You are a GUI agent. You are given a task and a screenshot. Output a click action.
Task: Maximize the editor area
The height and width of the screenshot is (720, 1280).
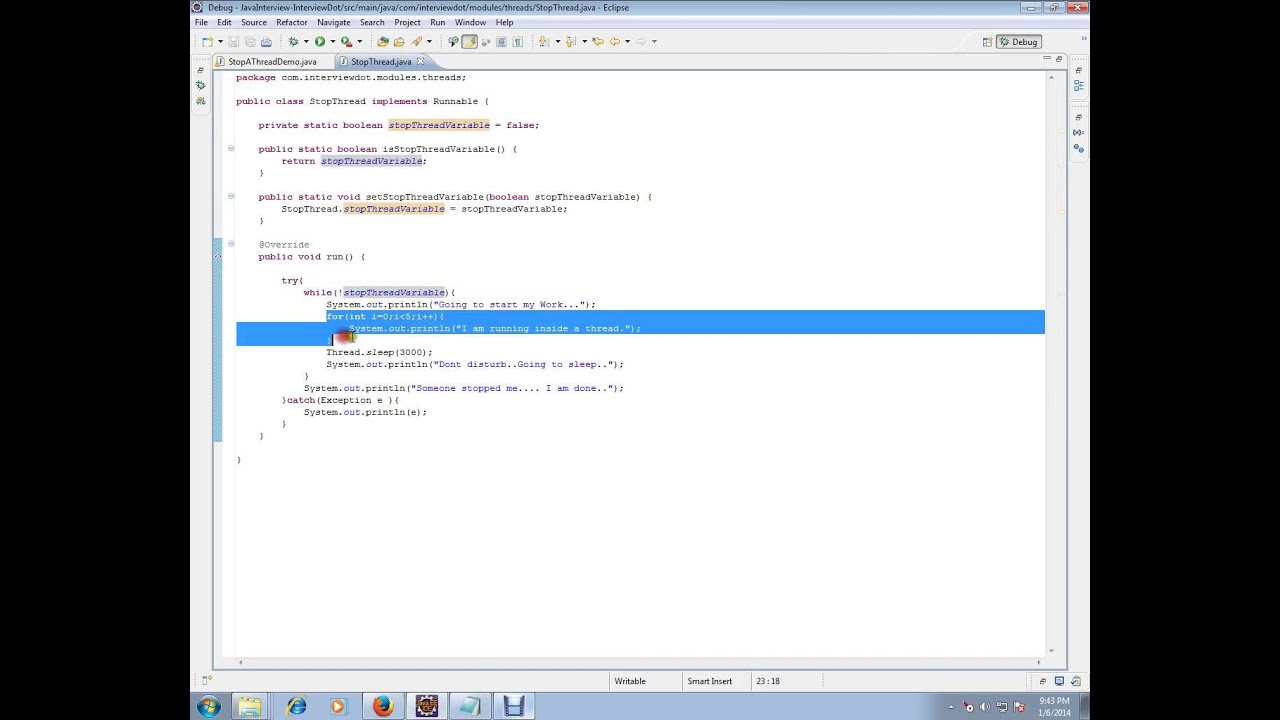[1061, 60]
